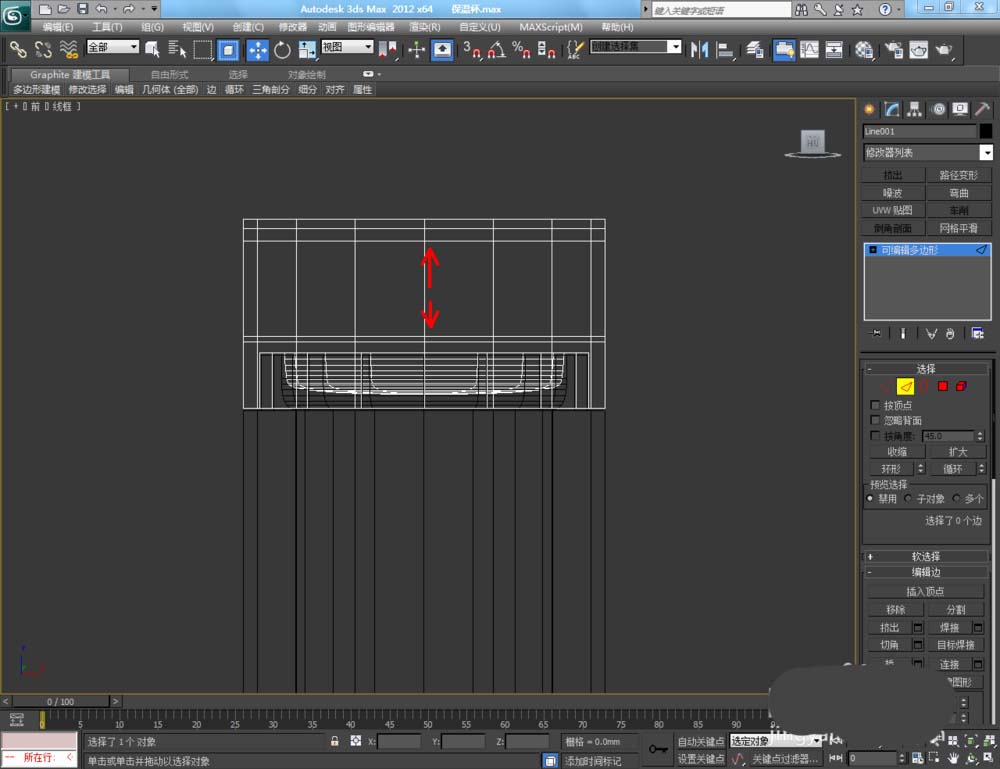
Task: Select the Edge sub-object level icon
Action: pos(905,386)
